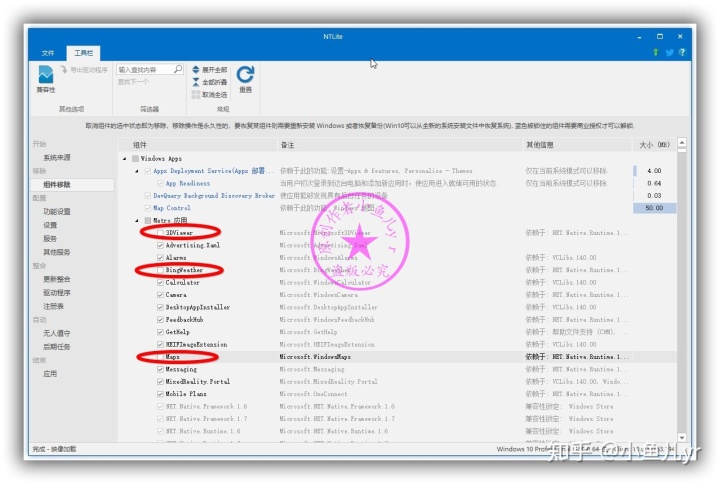Sort by the 组件 column header
Image resolution: width=720 pixels, height=484 pixels.
(198, 145)
